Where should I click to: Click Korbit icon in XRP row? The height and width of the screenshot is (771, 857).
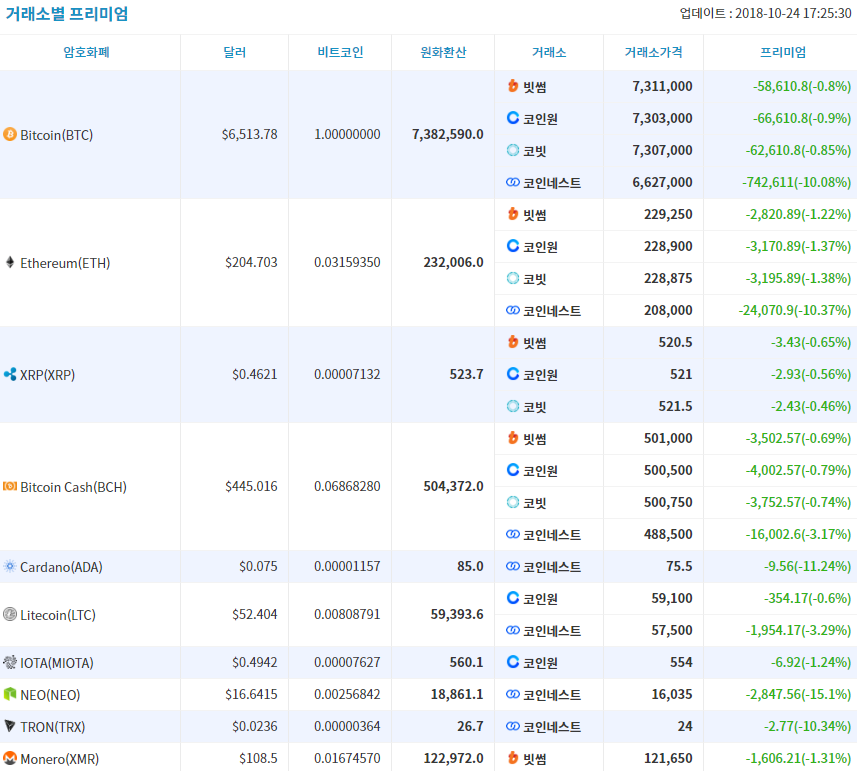(513, 406)
